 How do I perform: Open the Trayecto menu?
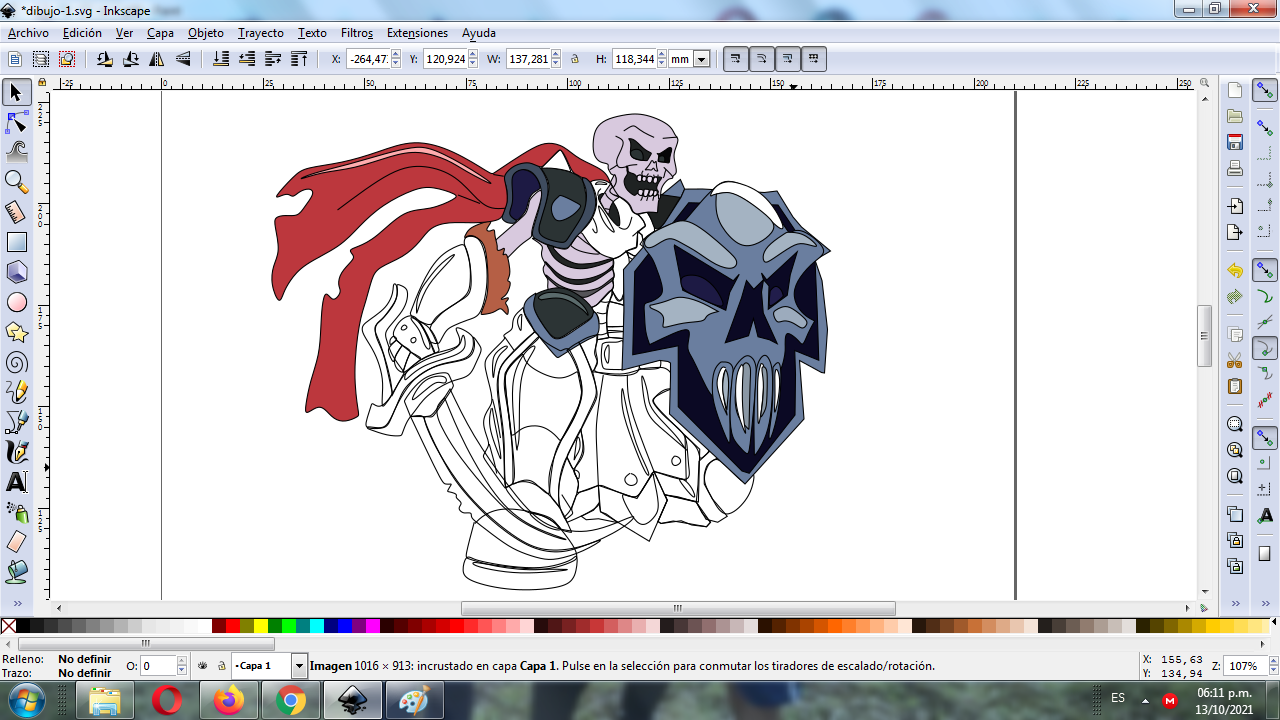pyautogui.click(x=261, y=33)
